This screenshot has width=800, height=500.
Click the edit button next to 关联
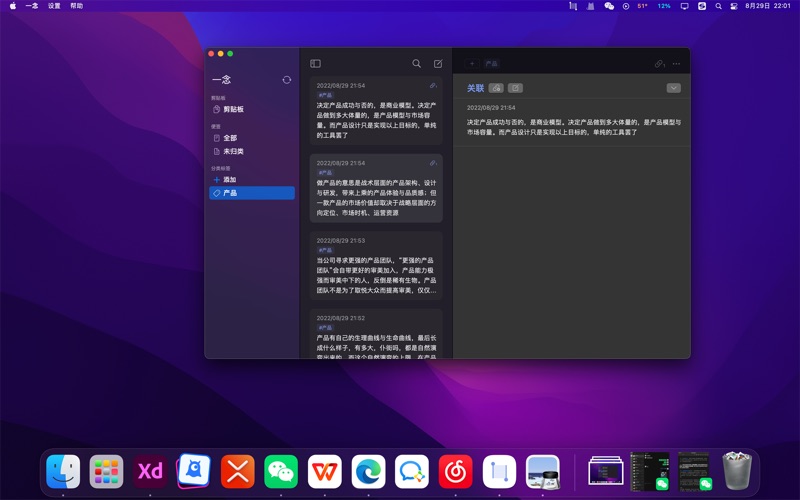click(515, 88)
